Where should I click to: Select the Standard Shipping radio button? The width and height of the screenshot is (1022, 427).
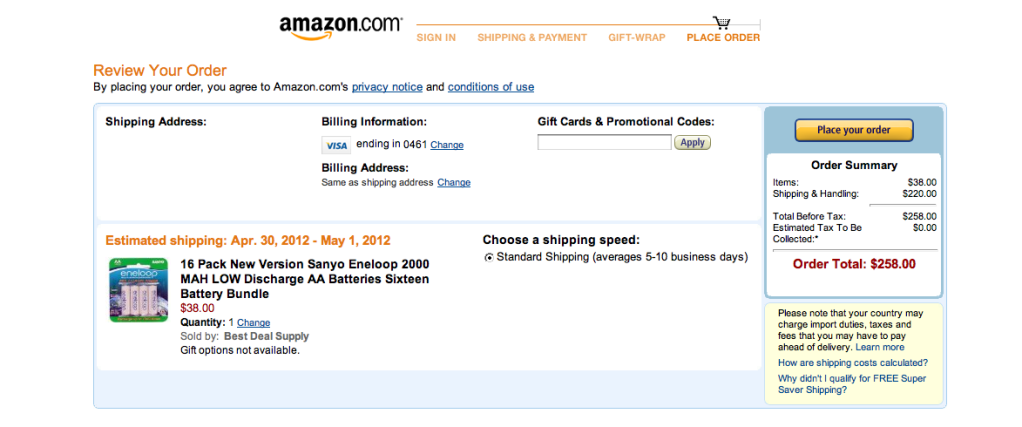[488, 257]
